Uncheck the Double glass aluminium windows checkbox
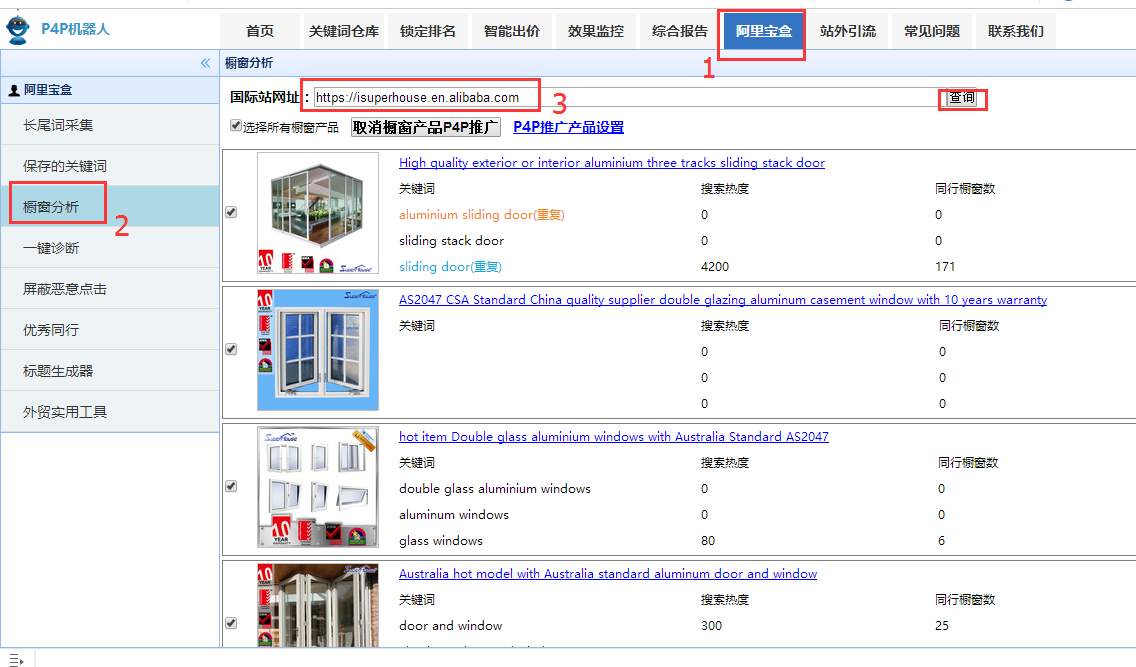 click(x=231, y=486)
